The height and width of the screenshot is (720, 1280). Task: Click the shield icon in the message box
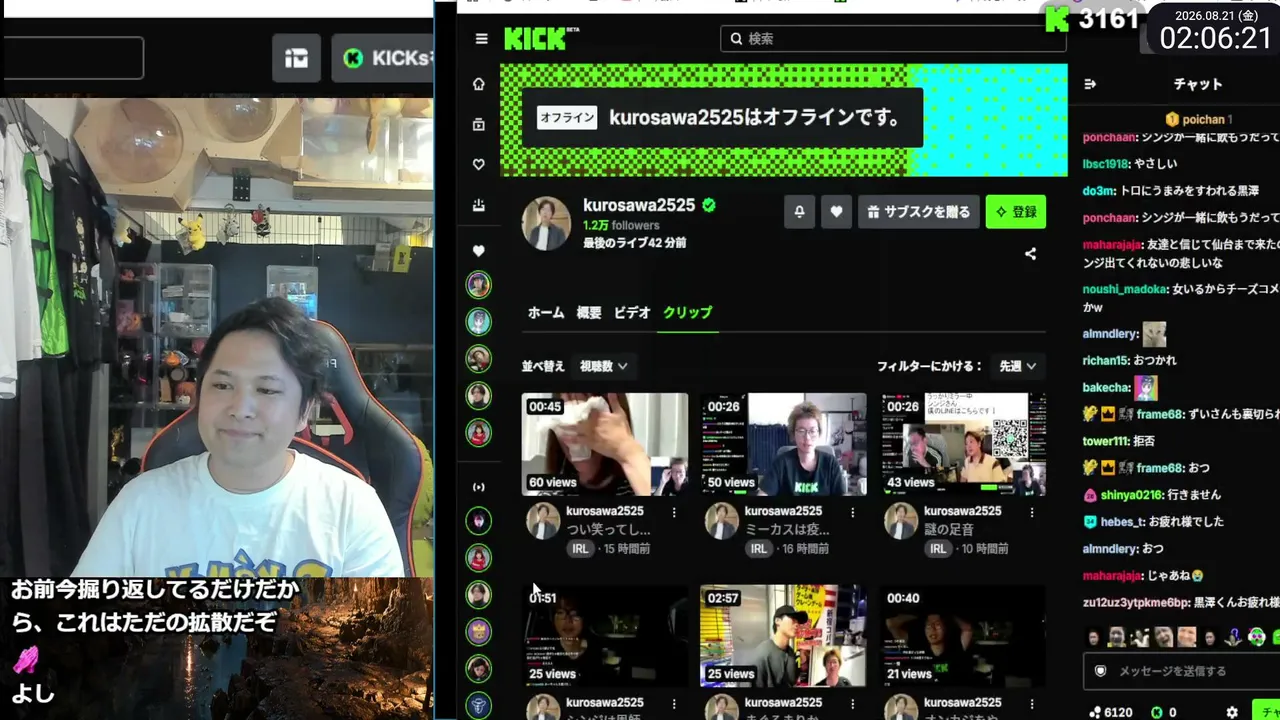point(1101,671)
